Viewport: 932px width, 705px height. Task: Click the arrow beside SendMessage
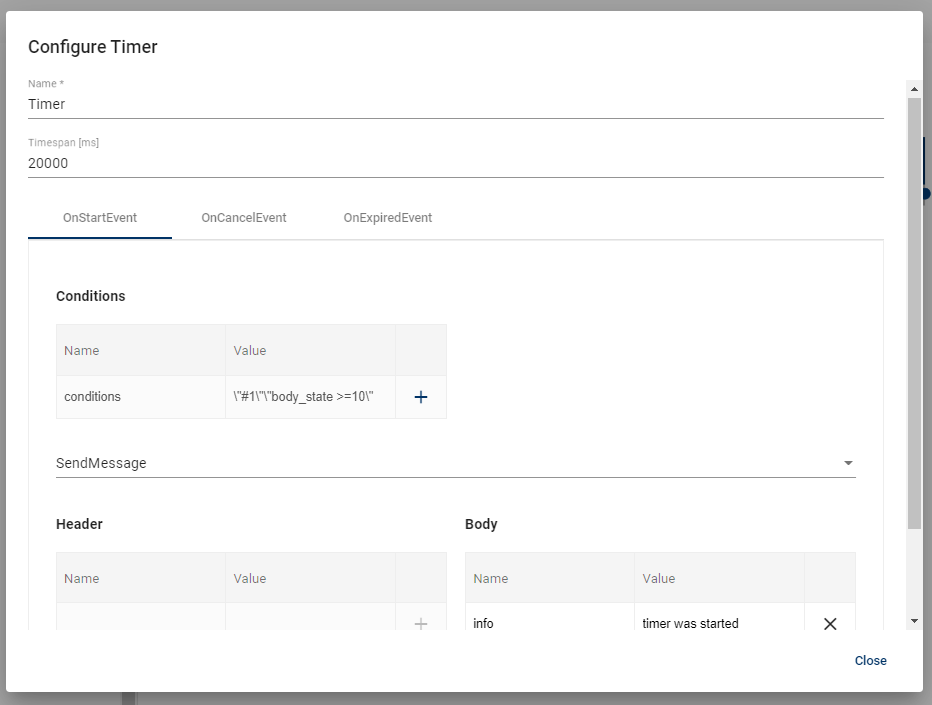tap(848, 463)
